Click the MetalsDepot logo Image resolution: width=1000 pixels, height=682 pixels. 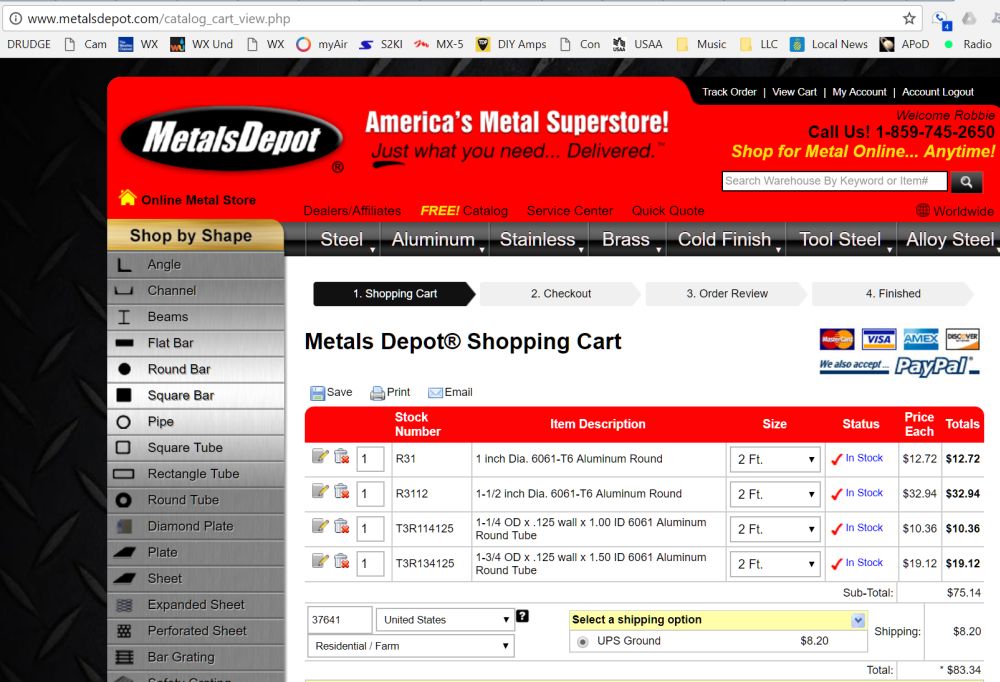(232, 140)
